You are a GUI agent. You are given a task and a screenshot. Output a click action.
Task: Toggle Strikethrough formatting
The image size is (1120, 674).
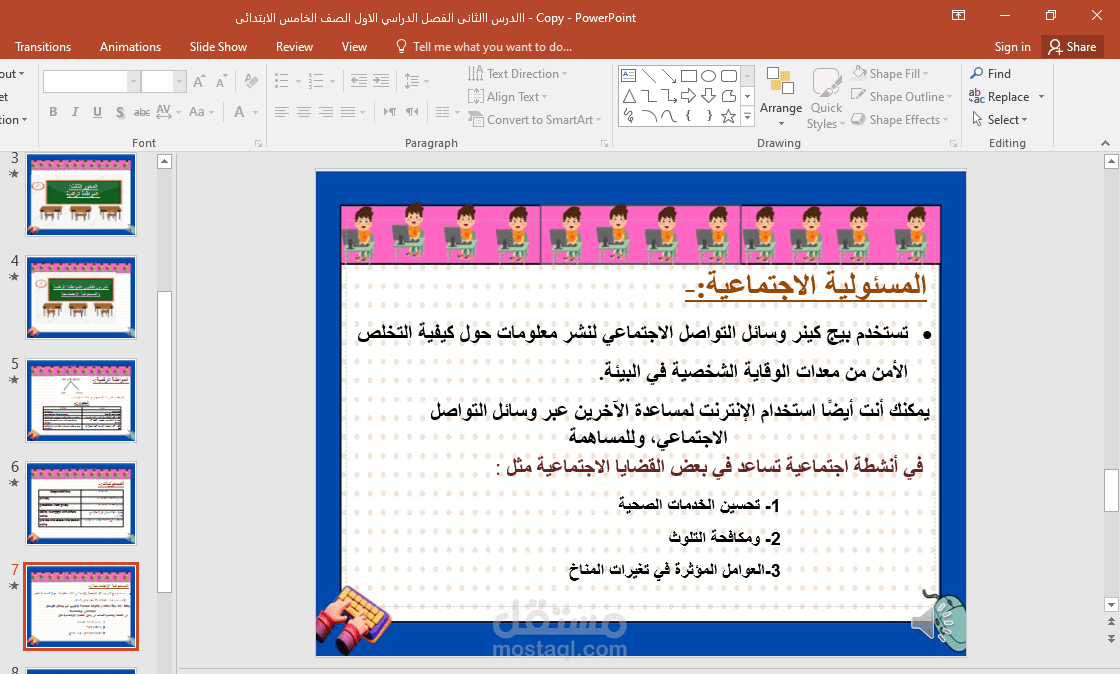click(x=142, y=112)
